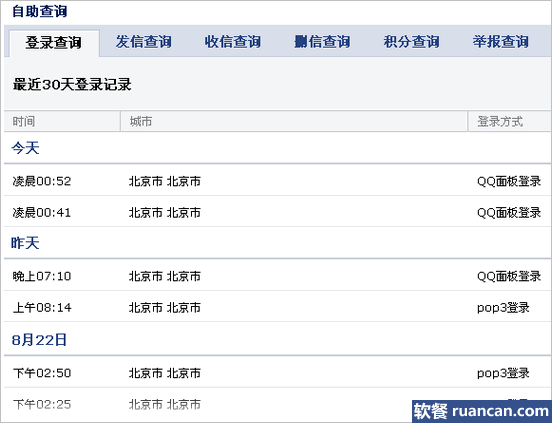This screenshot has height=423, width=552.
Task: Click the 上午08:14 time entry
Action: pyautogui.click(x=42, y=308)
